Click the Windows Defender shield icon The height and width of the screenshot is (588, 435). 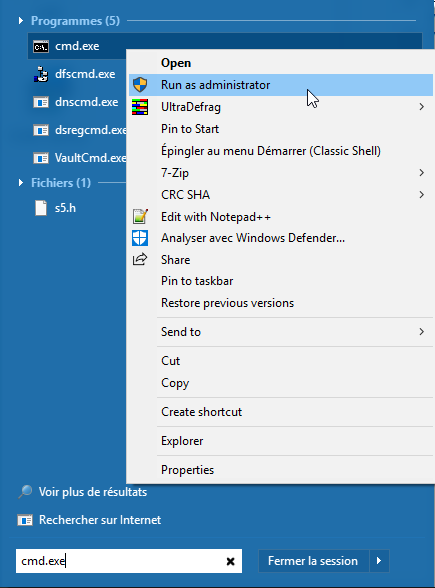point(140,238)
